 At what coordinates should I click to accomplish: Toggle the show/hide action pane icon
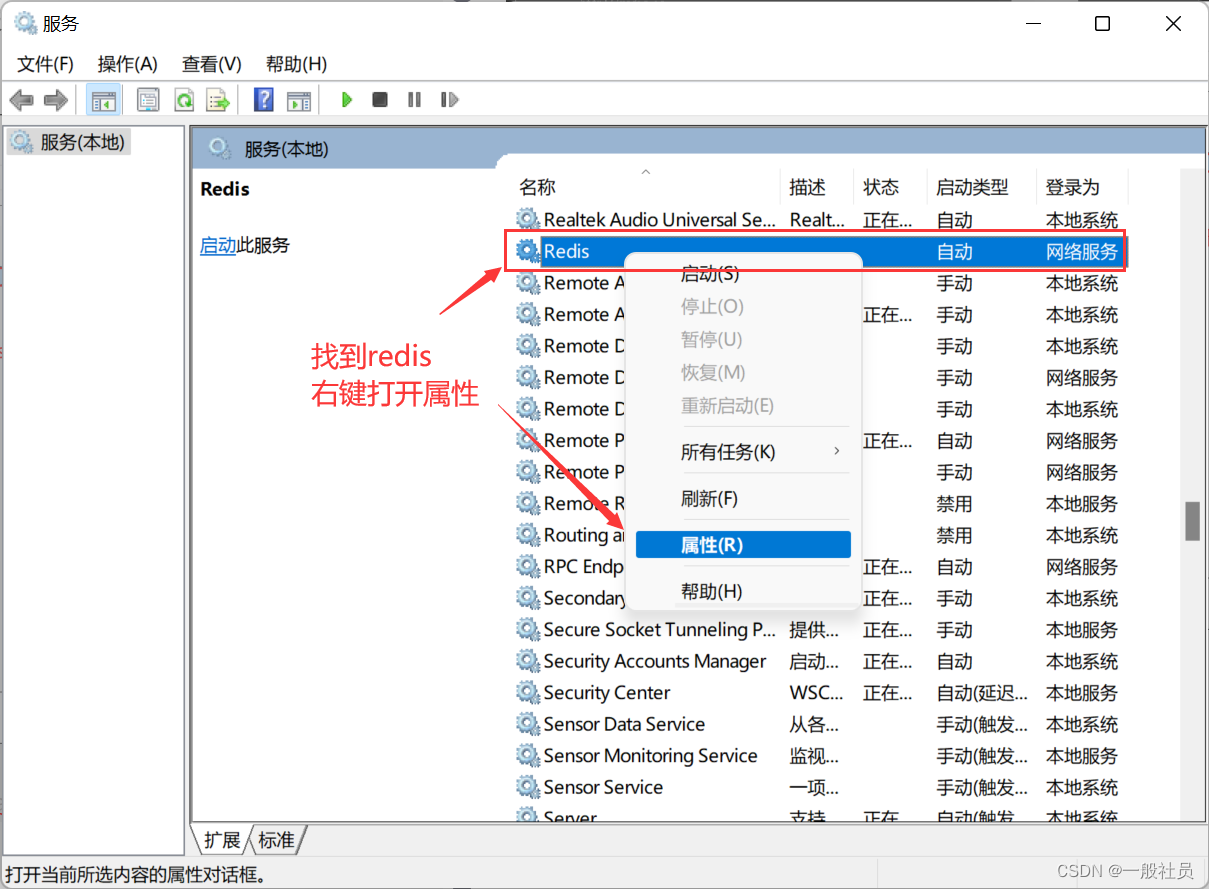[298, 100]
